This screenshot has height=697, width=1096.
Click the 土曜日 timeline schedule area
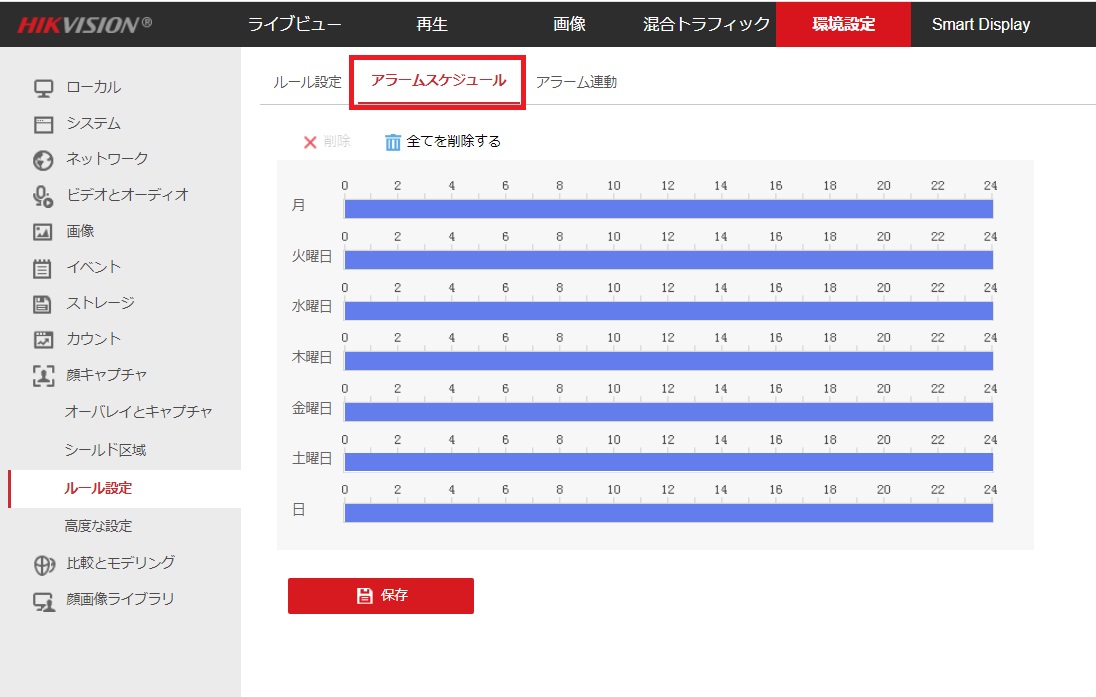click(x=668, y=462)
